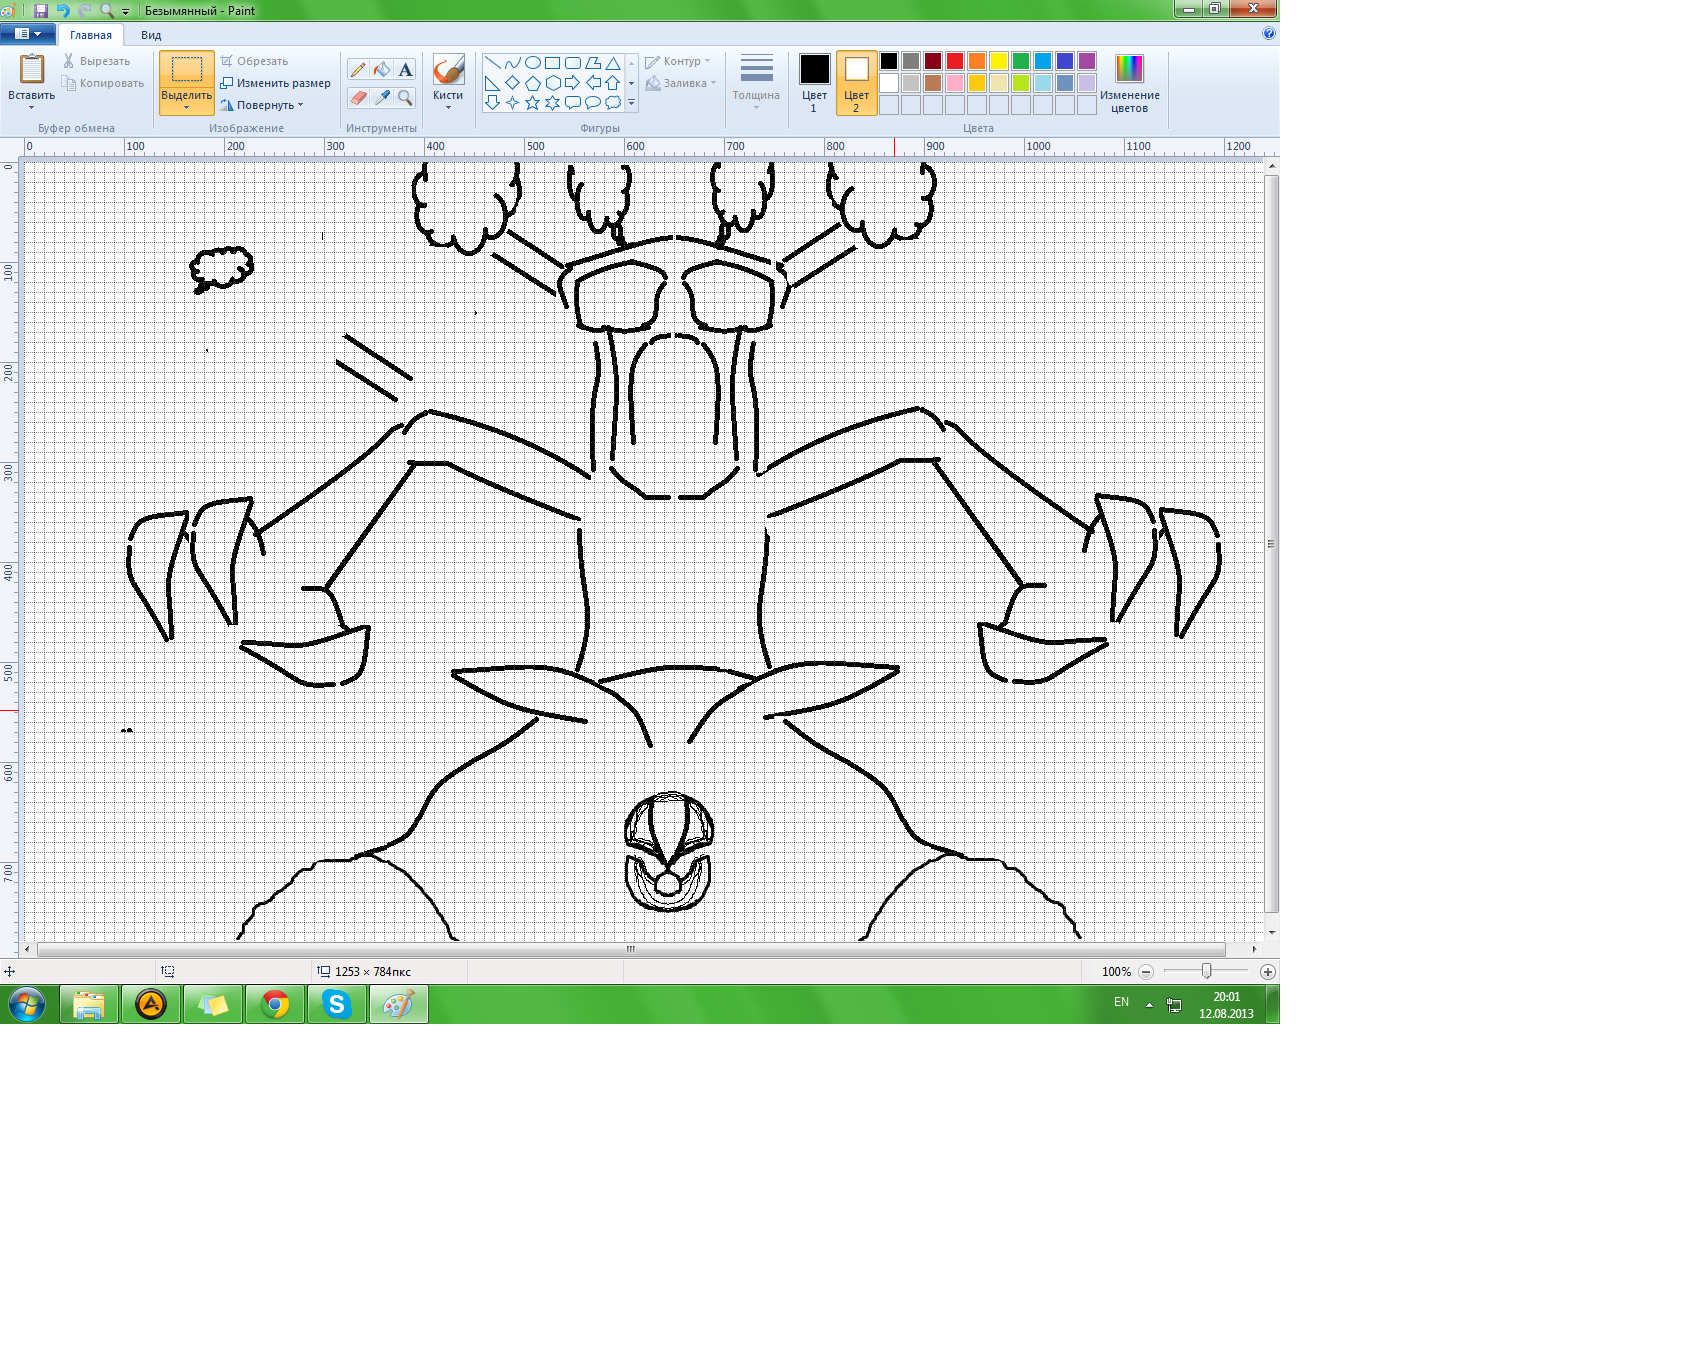Choose the Triangle shape

click(x=613, y=63)
